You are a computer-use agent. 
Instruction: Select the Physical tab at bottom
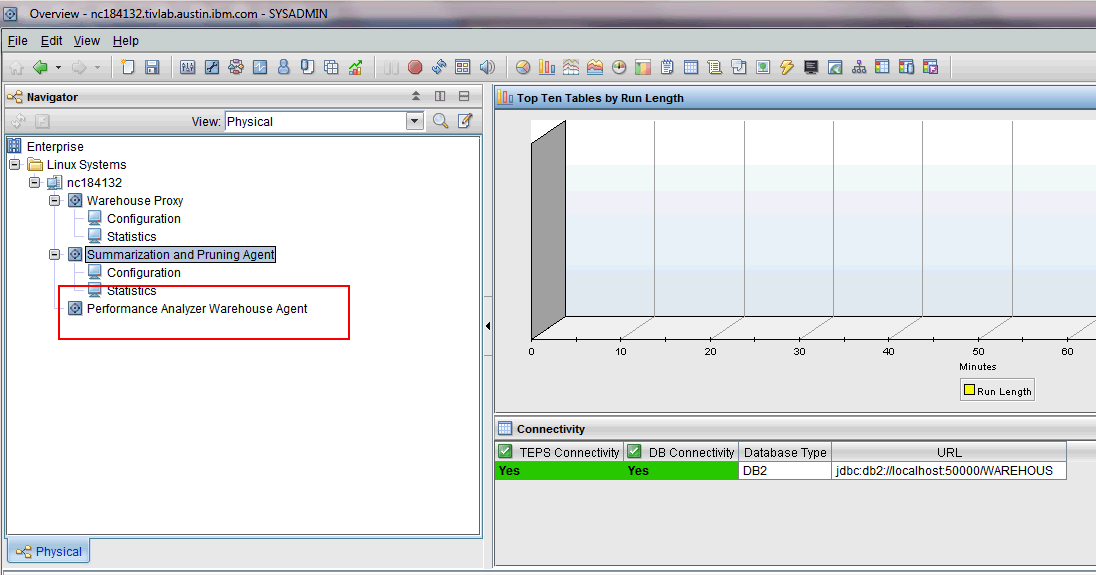[x=49, y=551]
